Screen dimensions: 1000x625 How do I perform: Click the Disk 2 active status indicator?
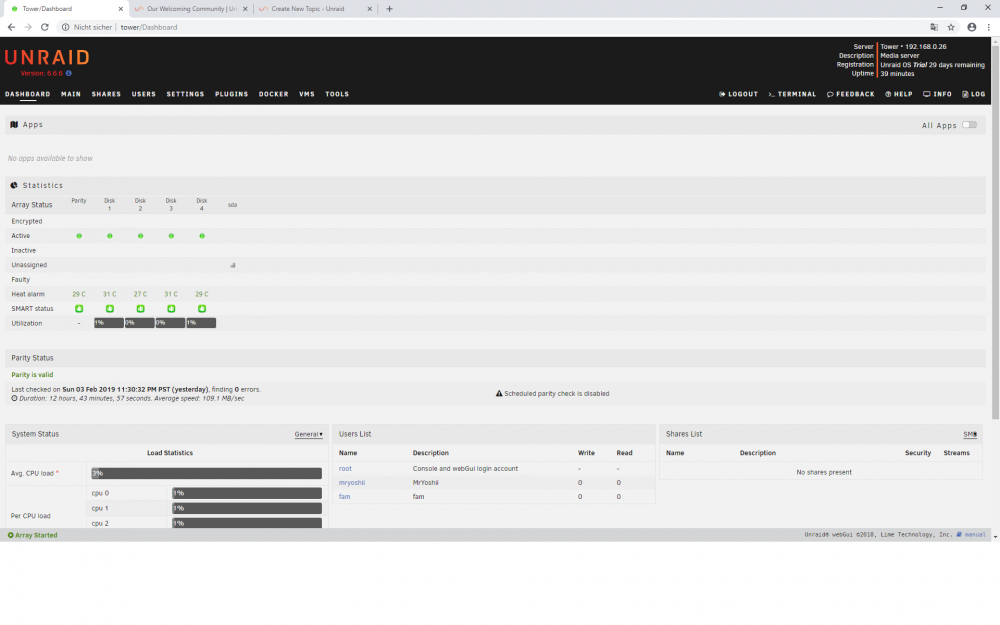click(x=140, y=236)
